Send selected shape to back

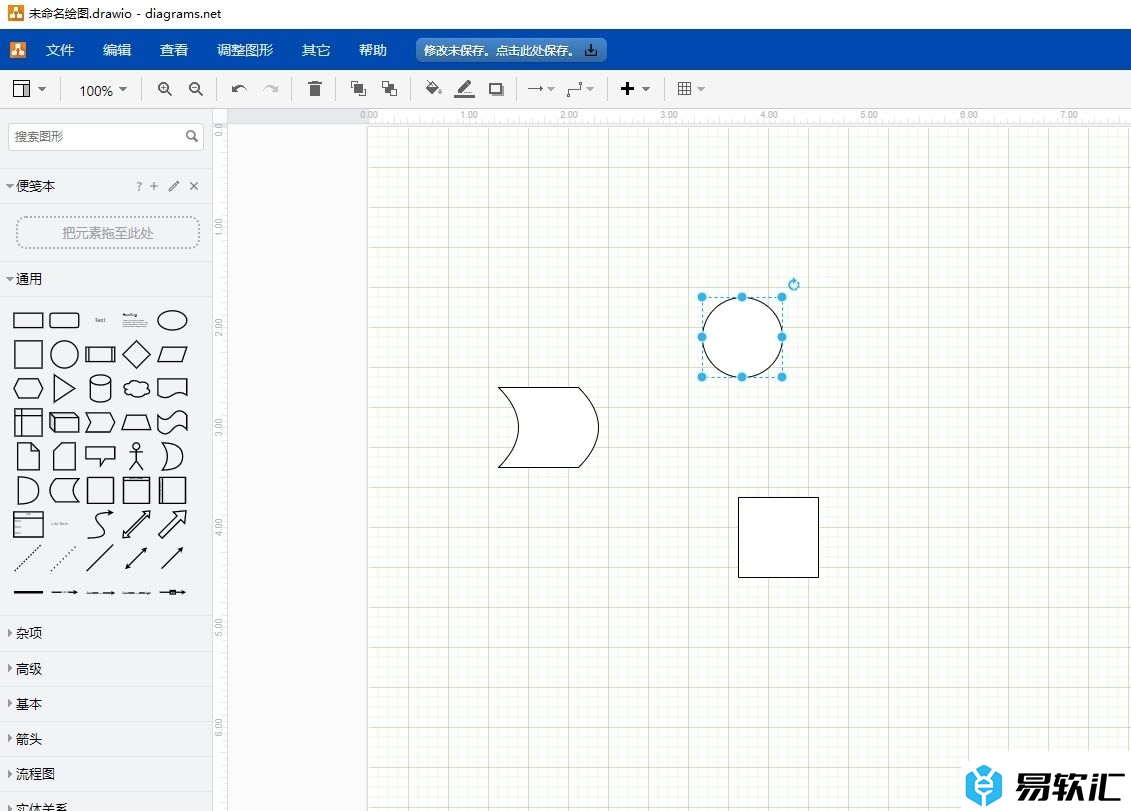coord(390,89)
